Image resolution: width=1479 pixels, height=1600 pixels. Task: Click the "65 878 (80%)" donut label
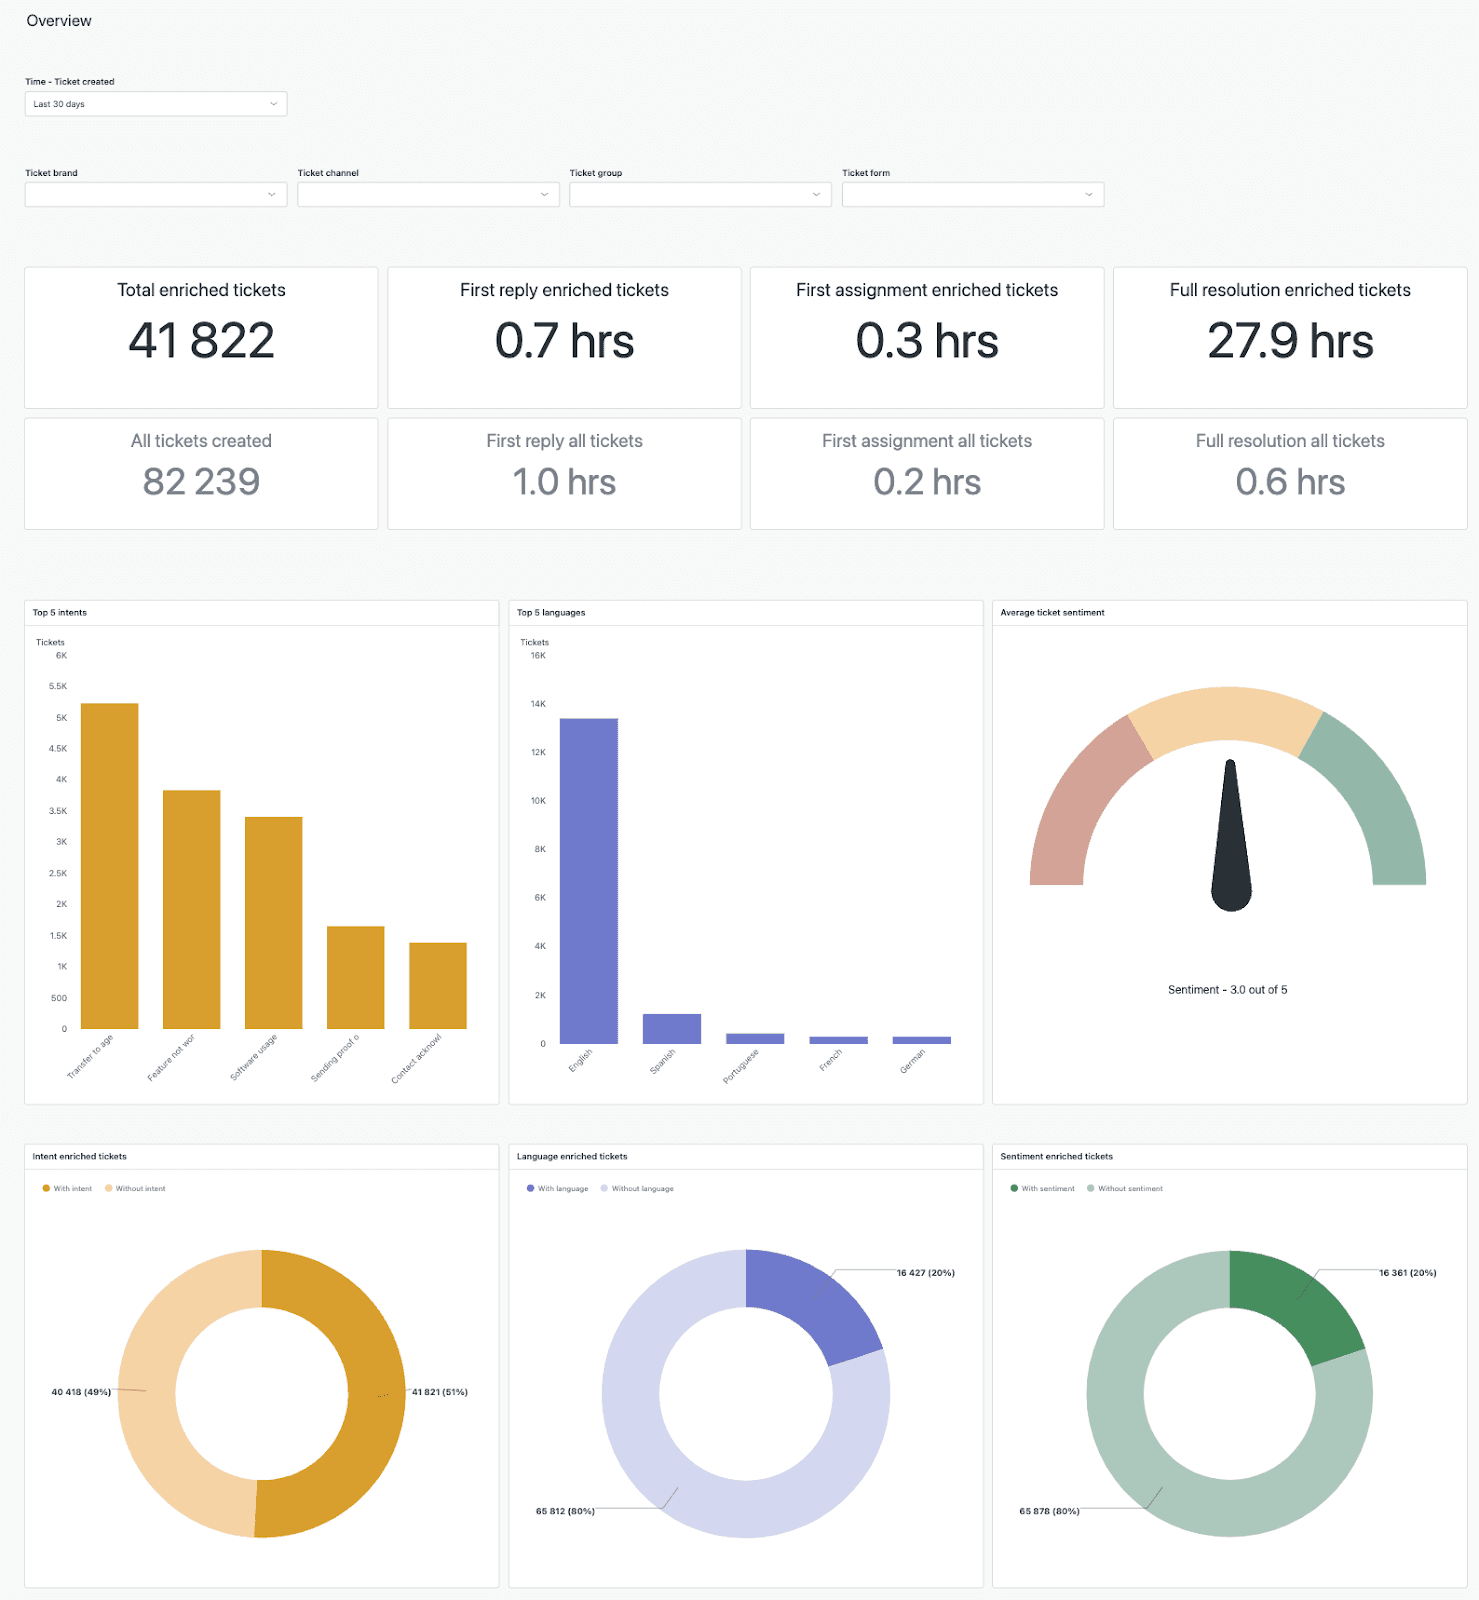click(x=1049, y=1511)
